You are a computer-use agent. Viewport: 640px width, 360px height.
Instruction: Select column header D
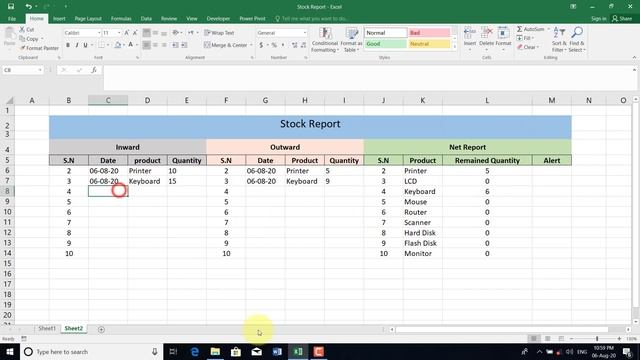pyautogui.click(x=147, y=100)
